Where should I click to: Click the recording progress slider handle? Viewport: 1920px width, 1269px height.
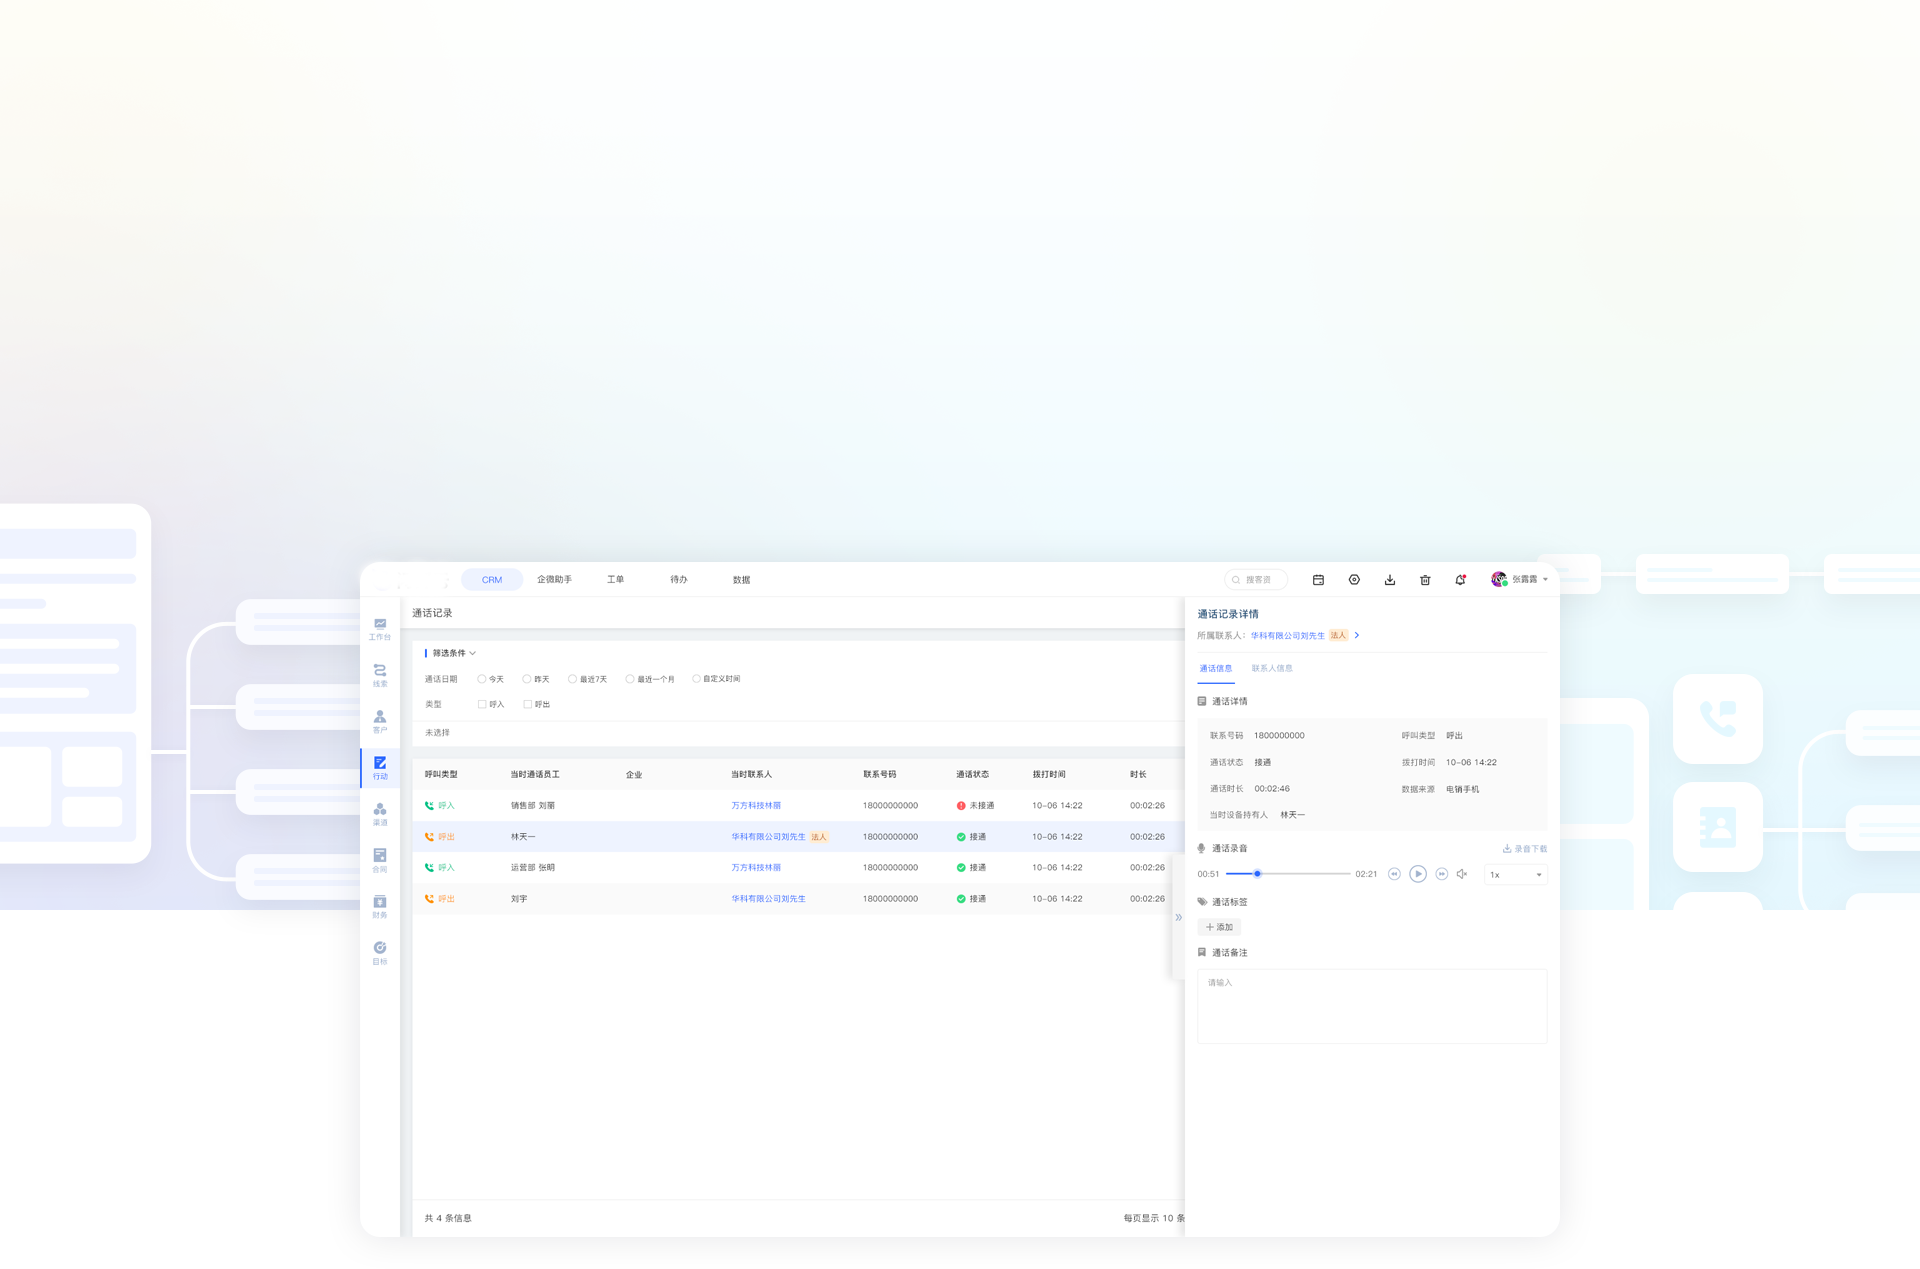pos(1257,874)
